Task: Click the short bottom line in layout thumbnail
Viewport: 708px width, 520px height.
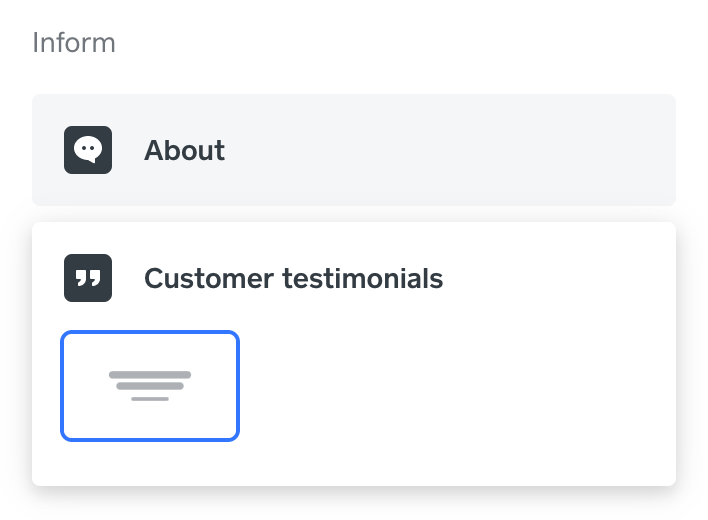Action: click(x=150, y=399)
